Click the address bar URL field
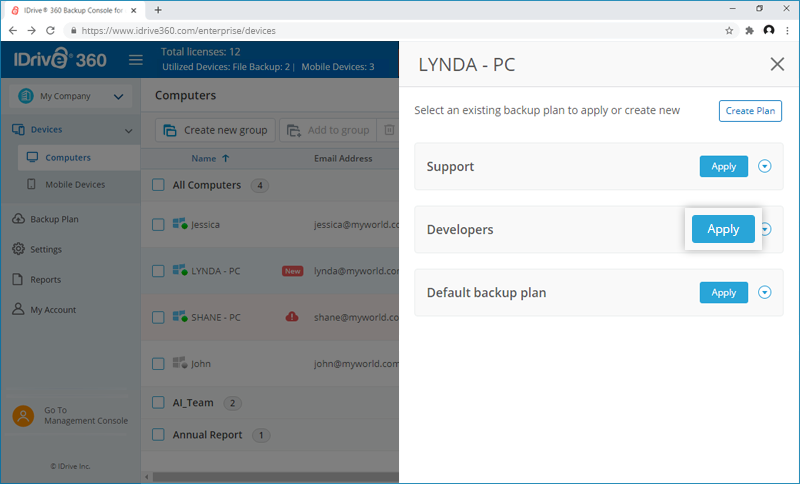 [400, 30]
